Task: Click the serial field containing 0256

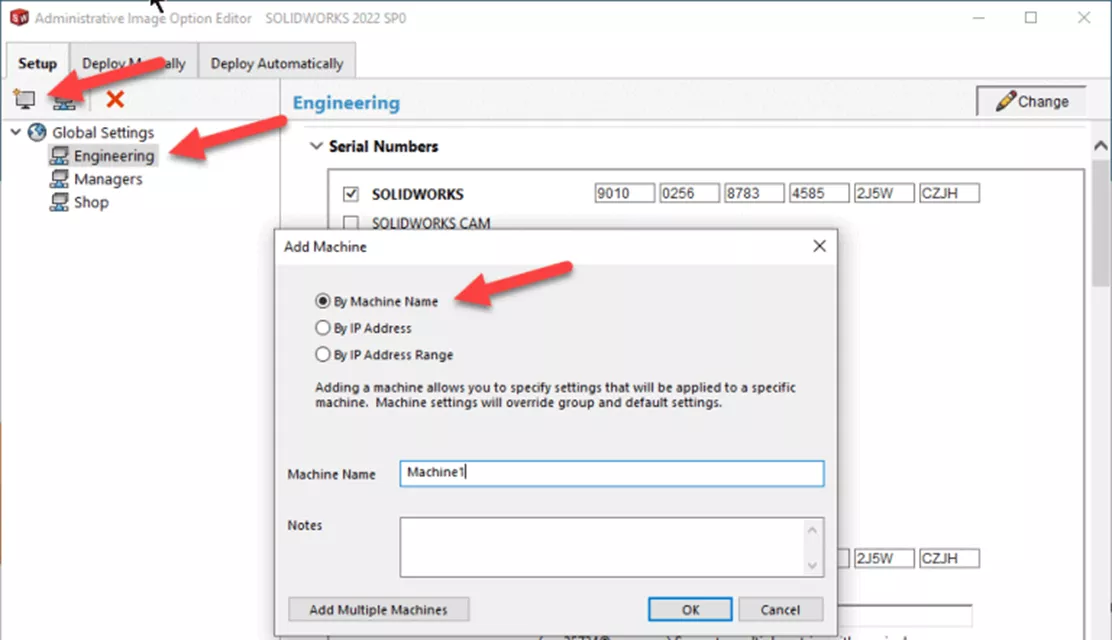Action: click(689, 193)
